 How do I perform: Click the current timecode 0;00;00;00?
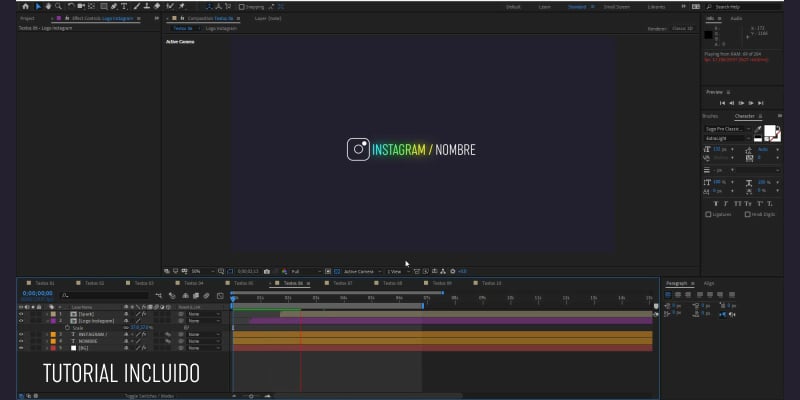37,293
